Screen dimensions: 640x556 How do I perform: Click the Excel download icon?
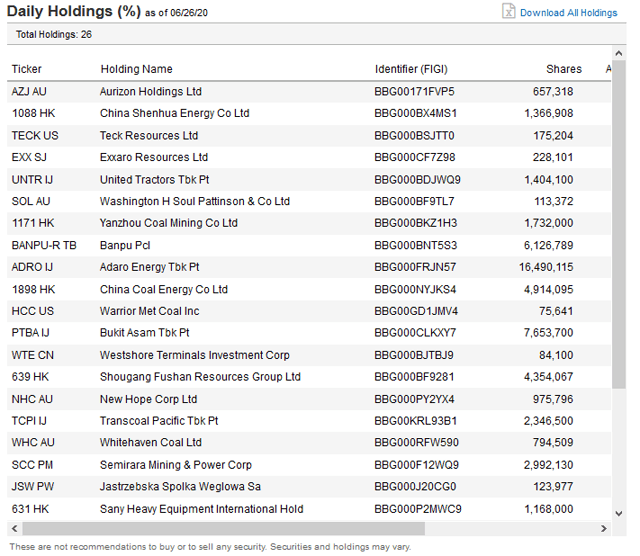coord(508,11)
